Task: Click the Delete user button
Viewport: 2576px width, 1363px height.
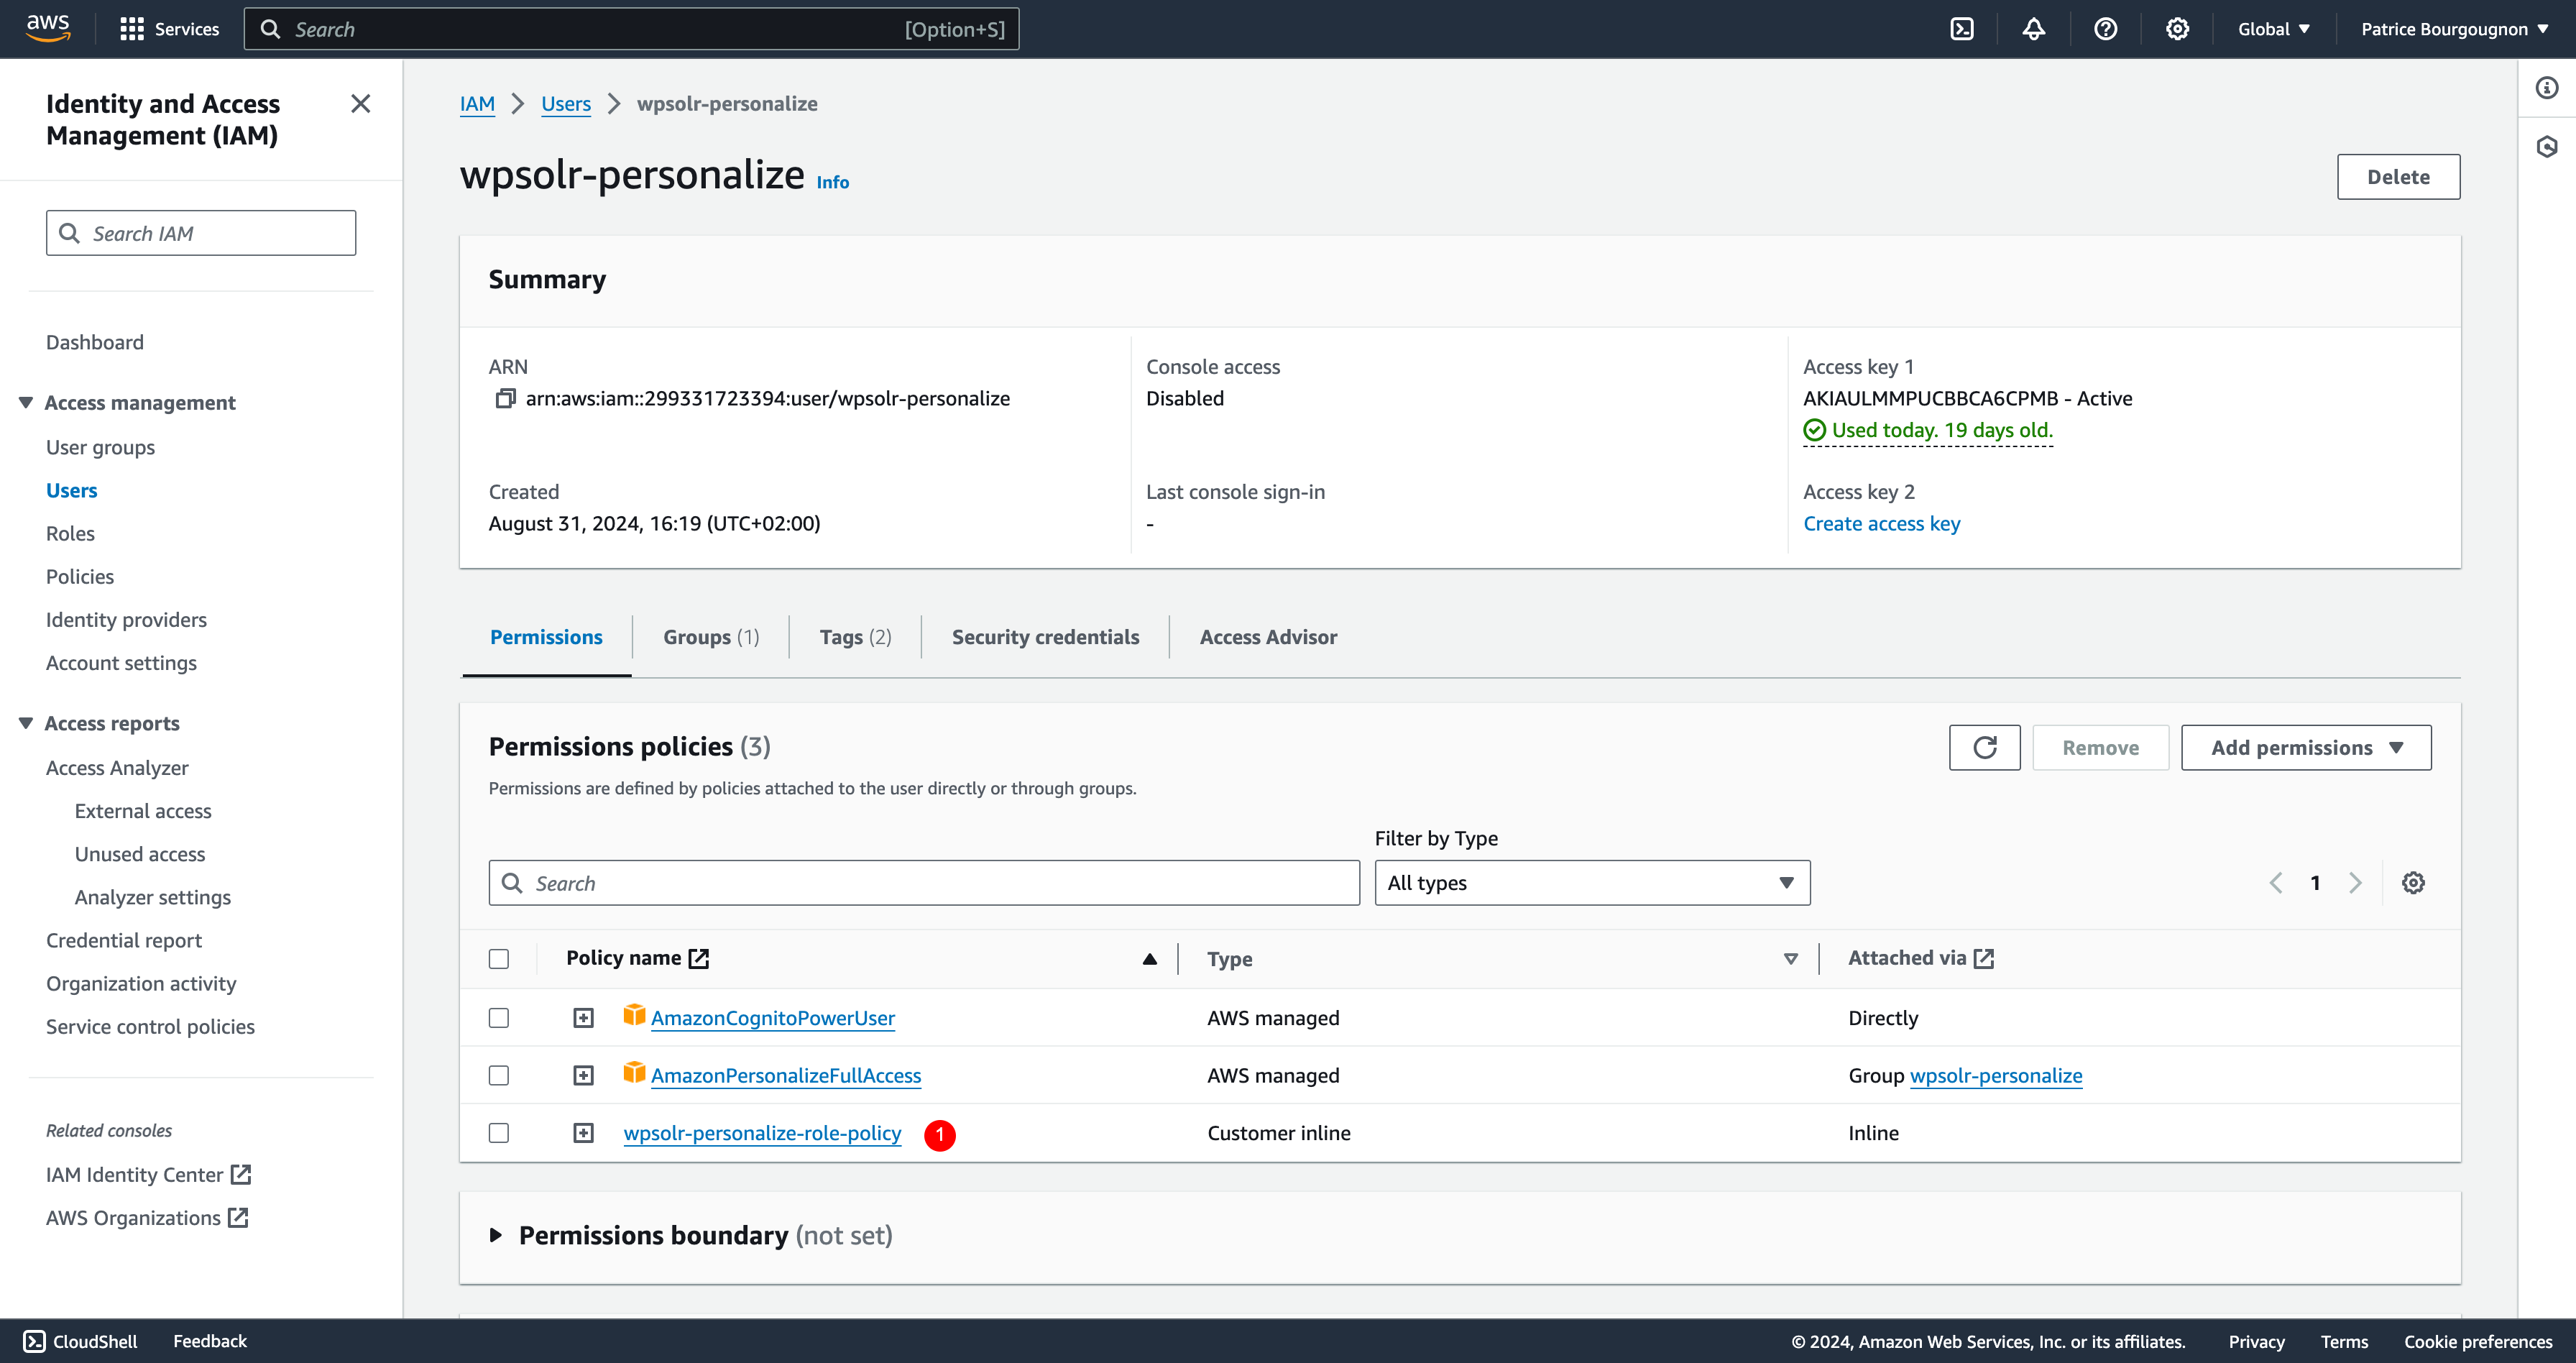Action: click(2398, 177)
